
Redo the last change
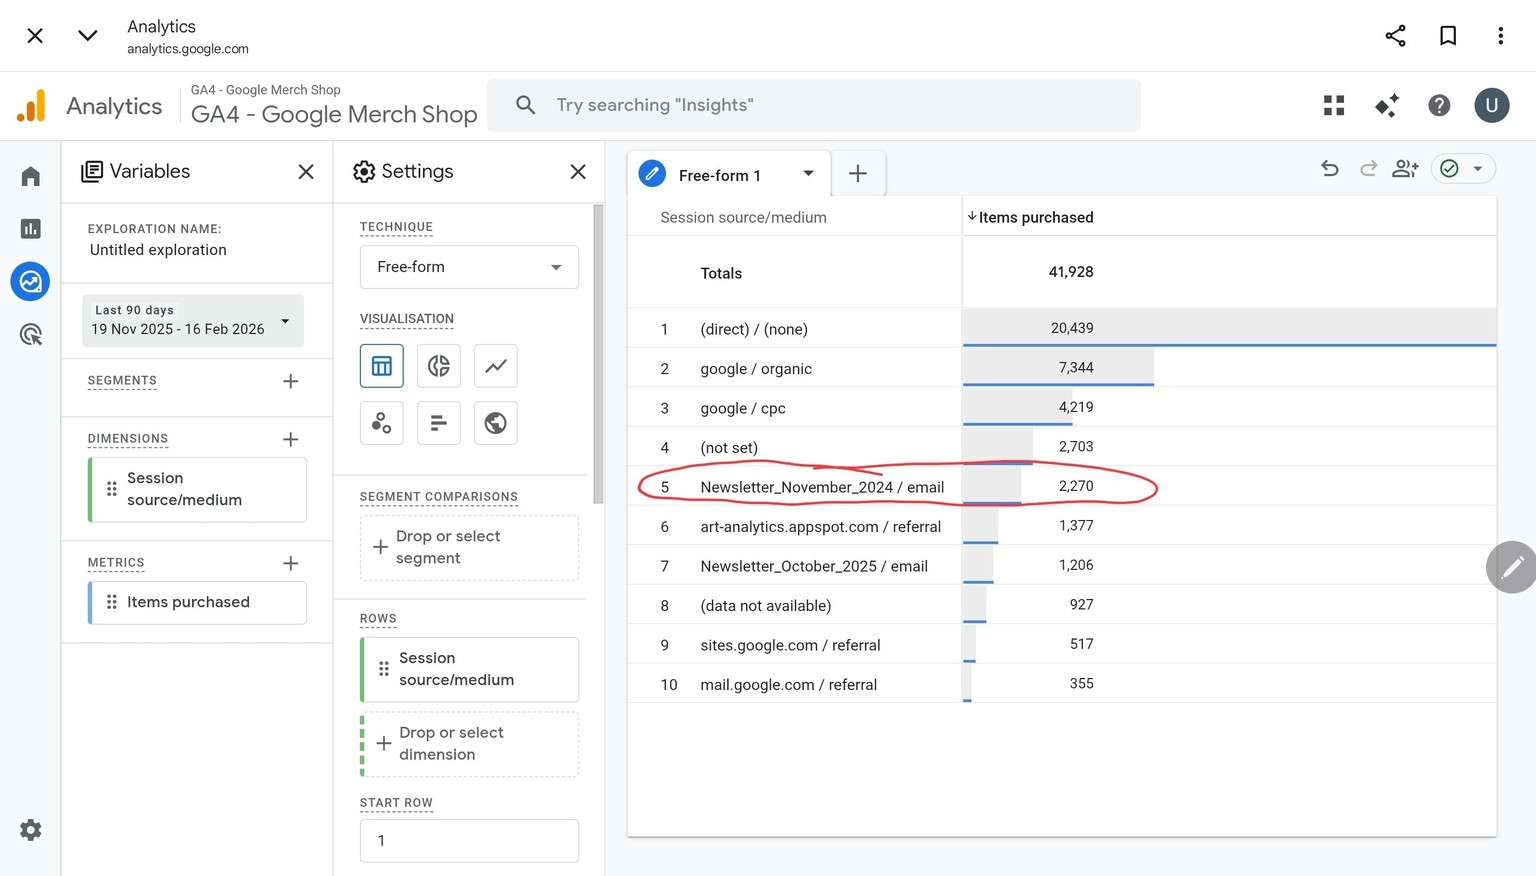[x=1368, y=168]
